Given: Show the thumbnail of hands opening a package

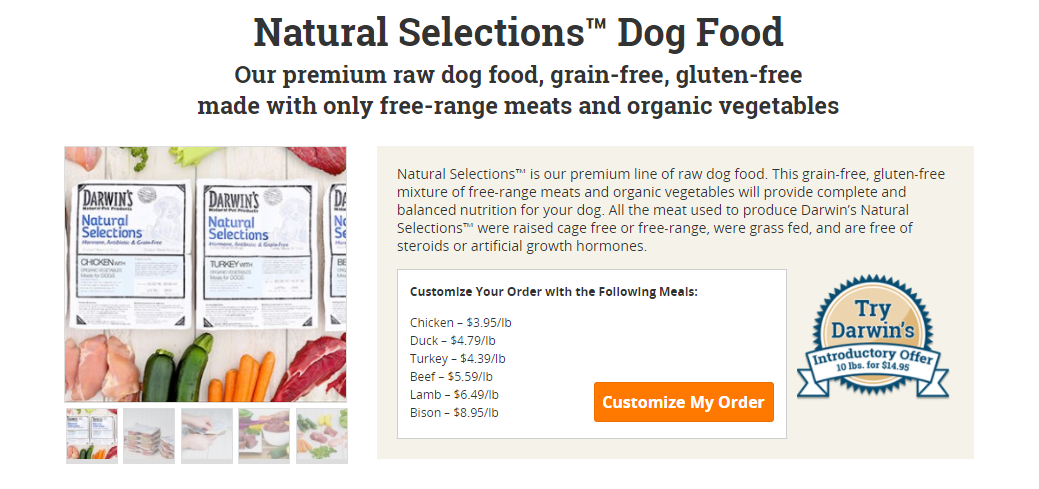Looking at the screenshot, I should coord(207,435).
